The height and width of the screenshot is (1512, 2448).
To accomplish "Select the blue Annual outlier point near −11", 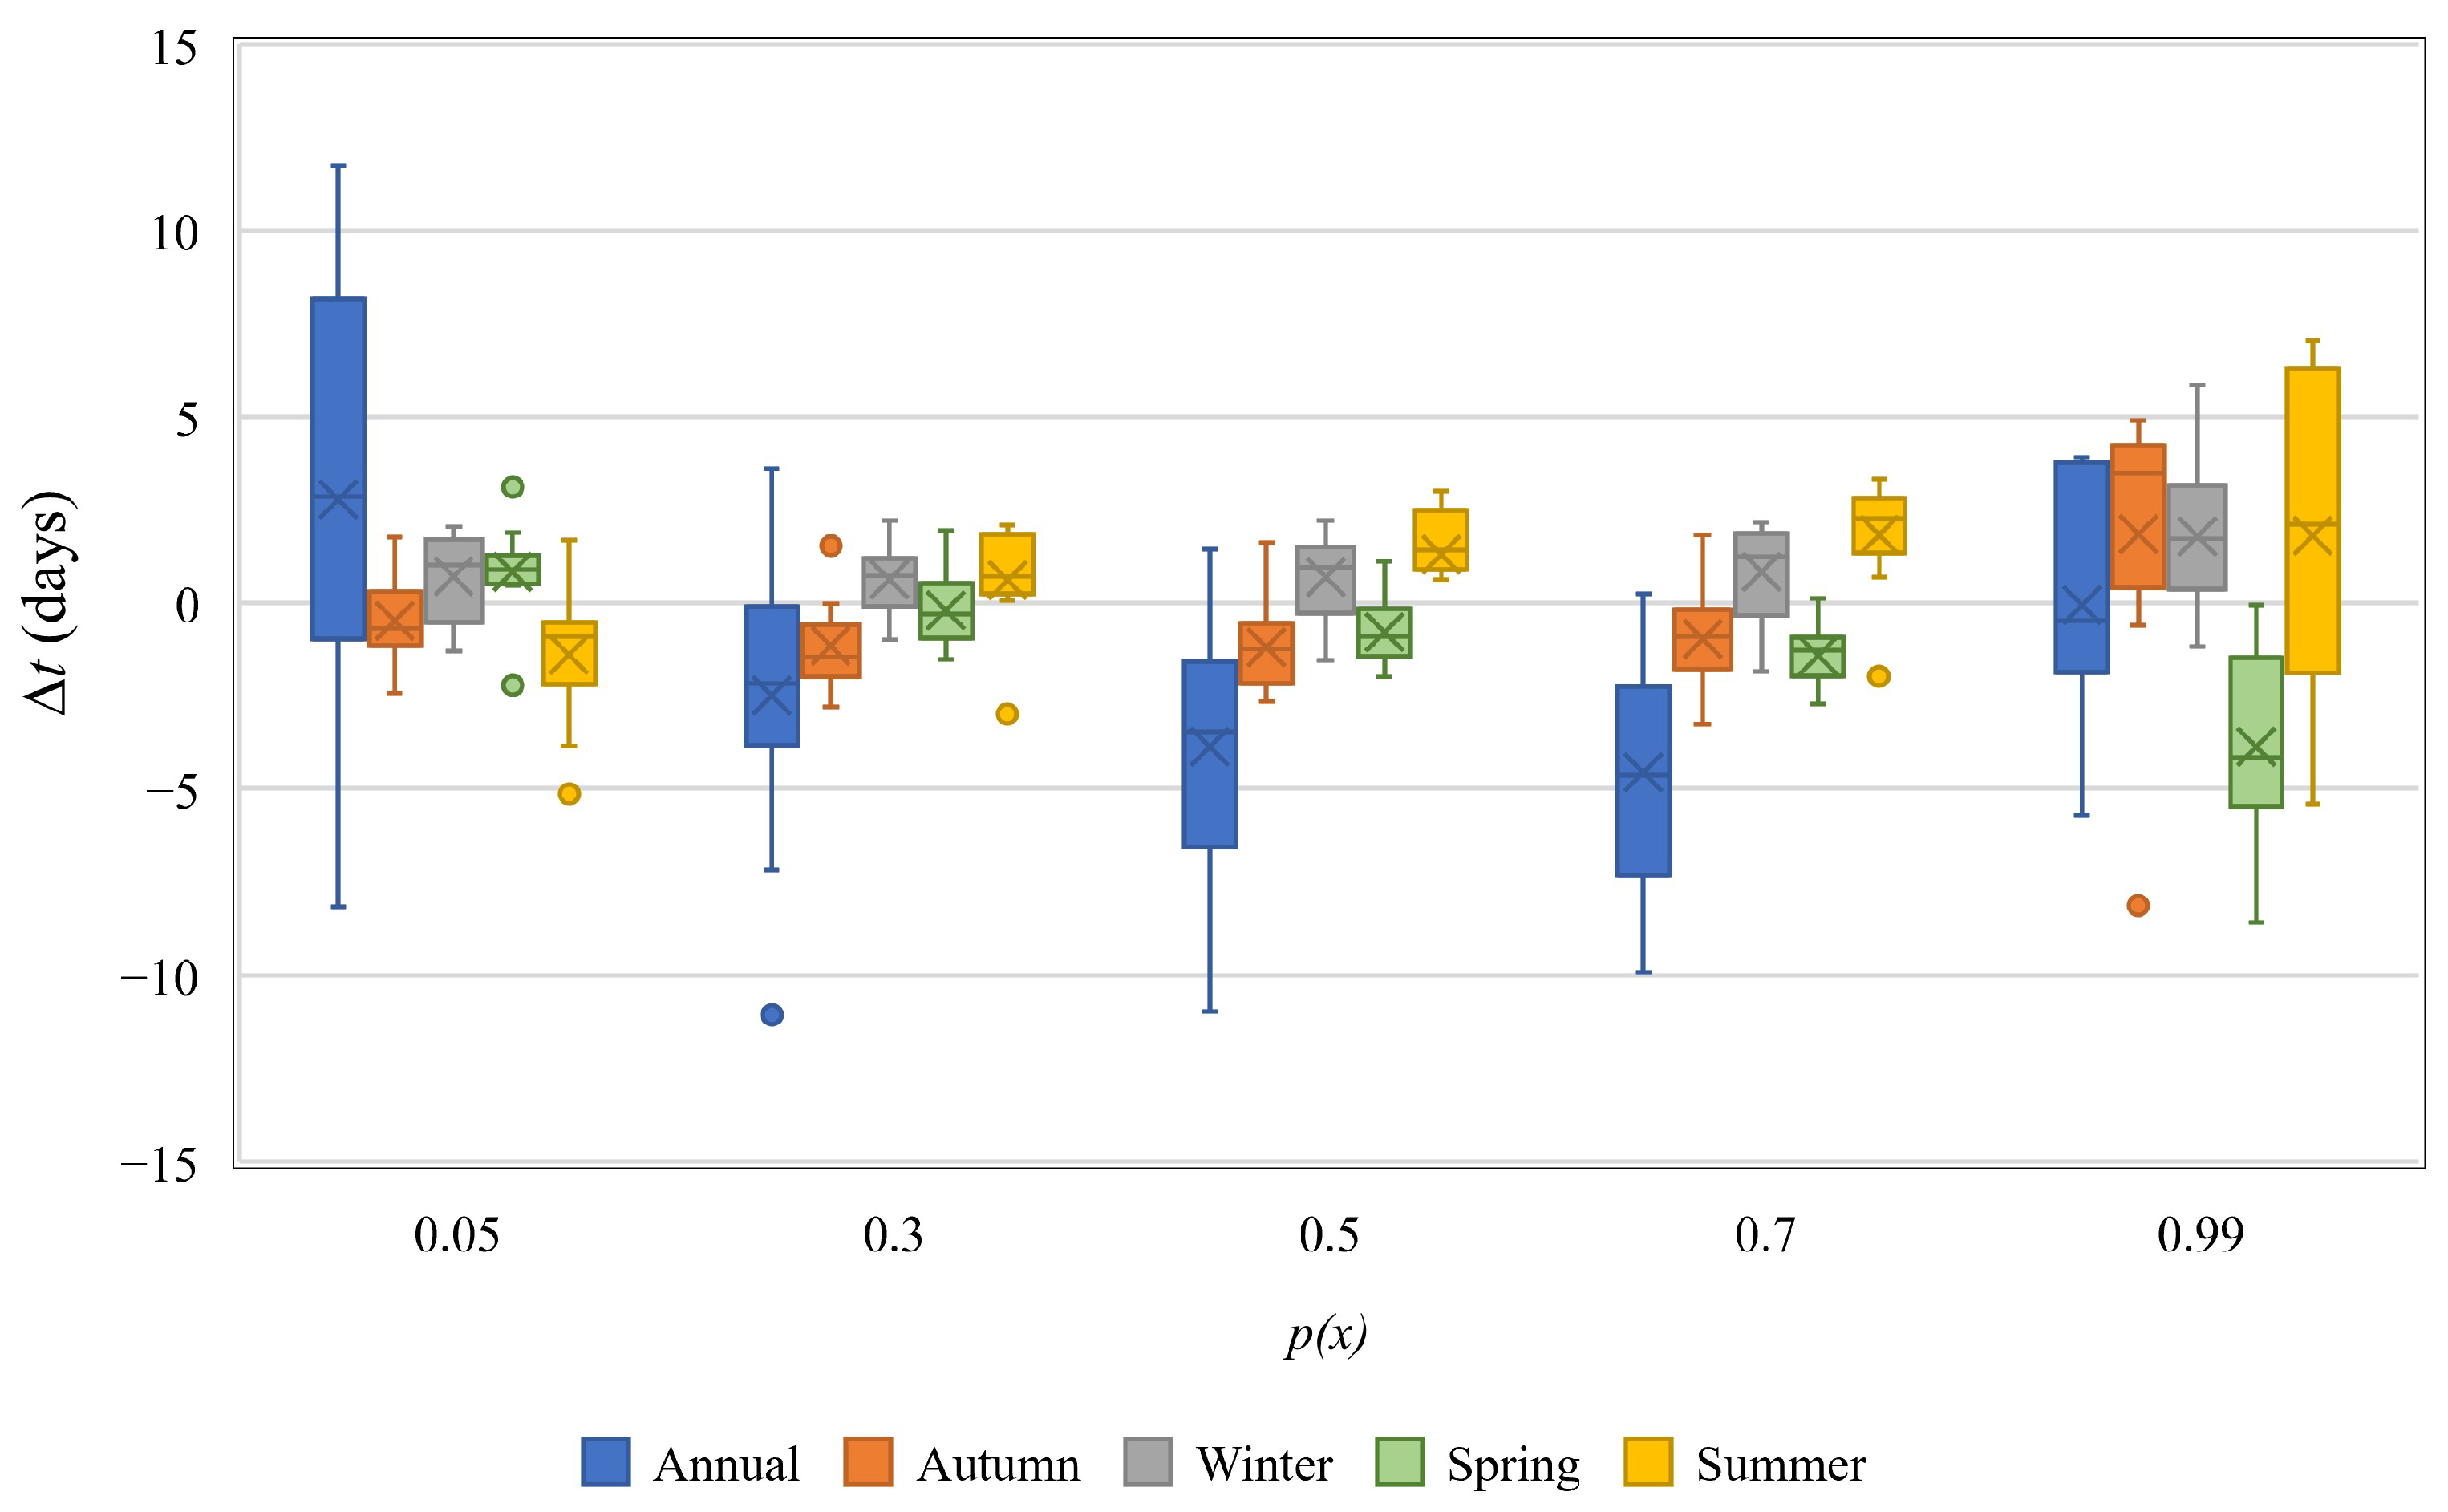I will tap(772, 1015).
